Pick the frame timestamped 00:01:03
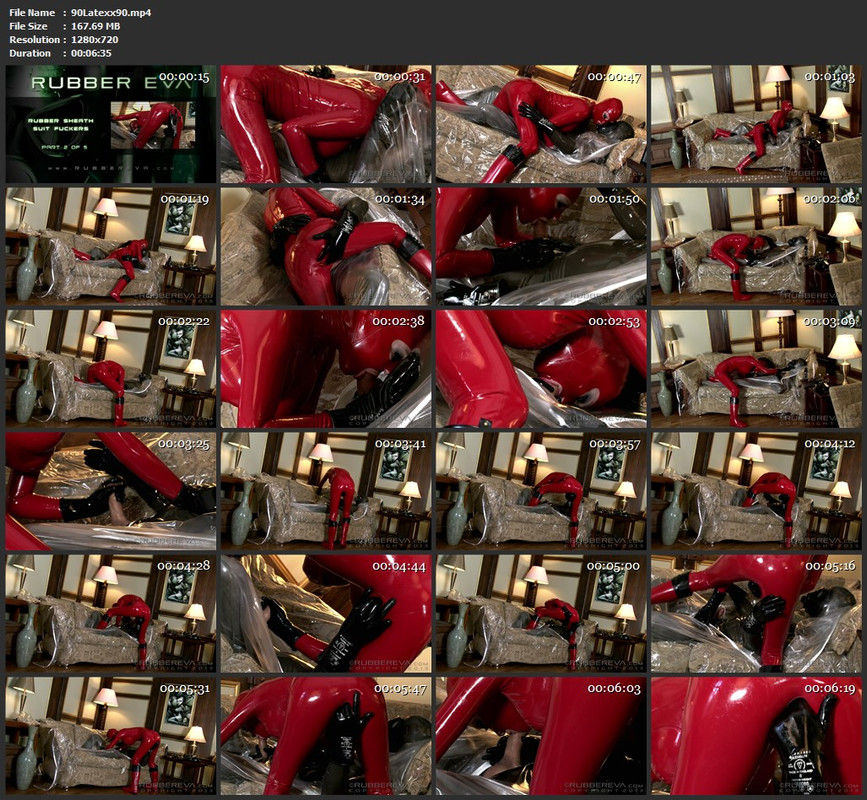Image resolution: width=867 pixels, height=800 pixels. click(x=756, y=124)
